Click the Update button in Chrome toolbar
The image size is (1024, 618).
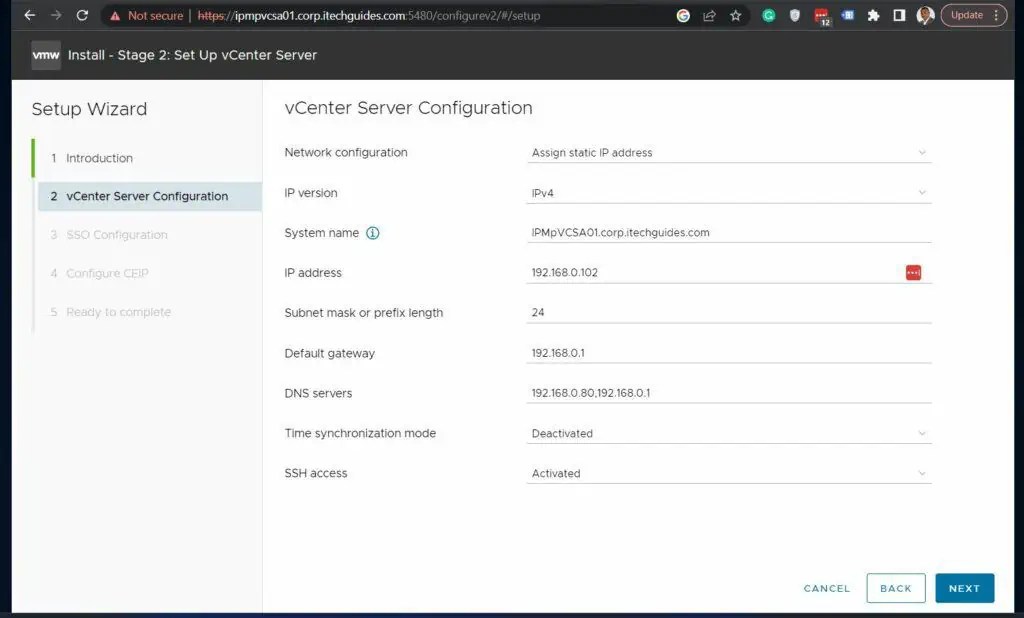pyautogui.click(x=966, y=15)
